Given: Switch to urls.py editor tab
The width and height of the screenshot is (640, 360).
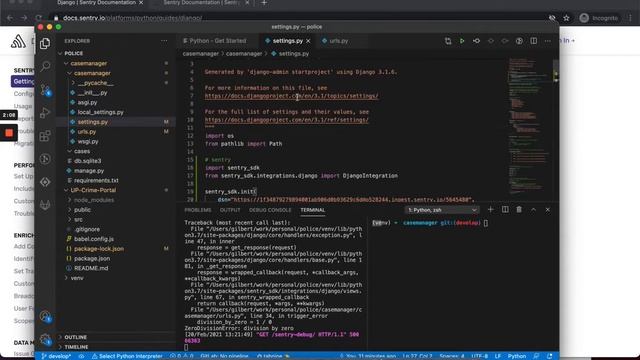Looking at the screenshot, I should point(338,41).
